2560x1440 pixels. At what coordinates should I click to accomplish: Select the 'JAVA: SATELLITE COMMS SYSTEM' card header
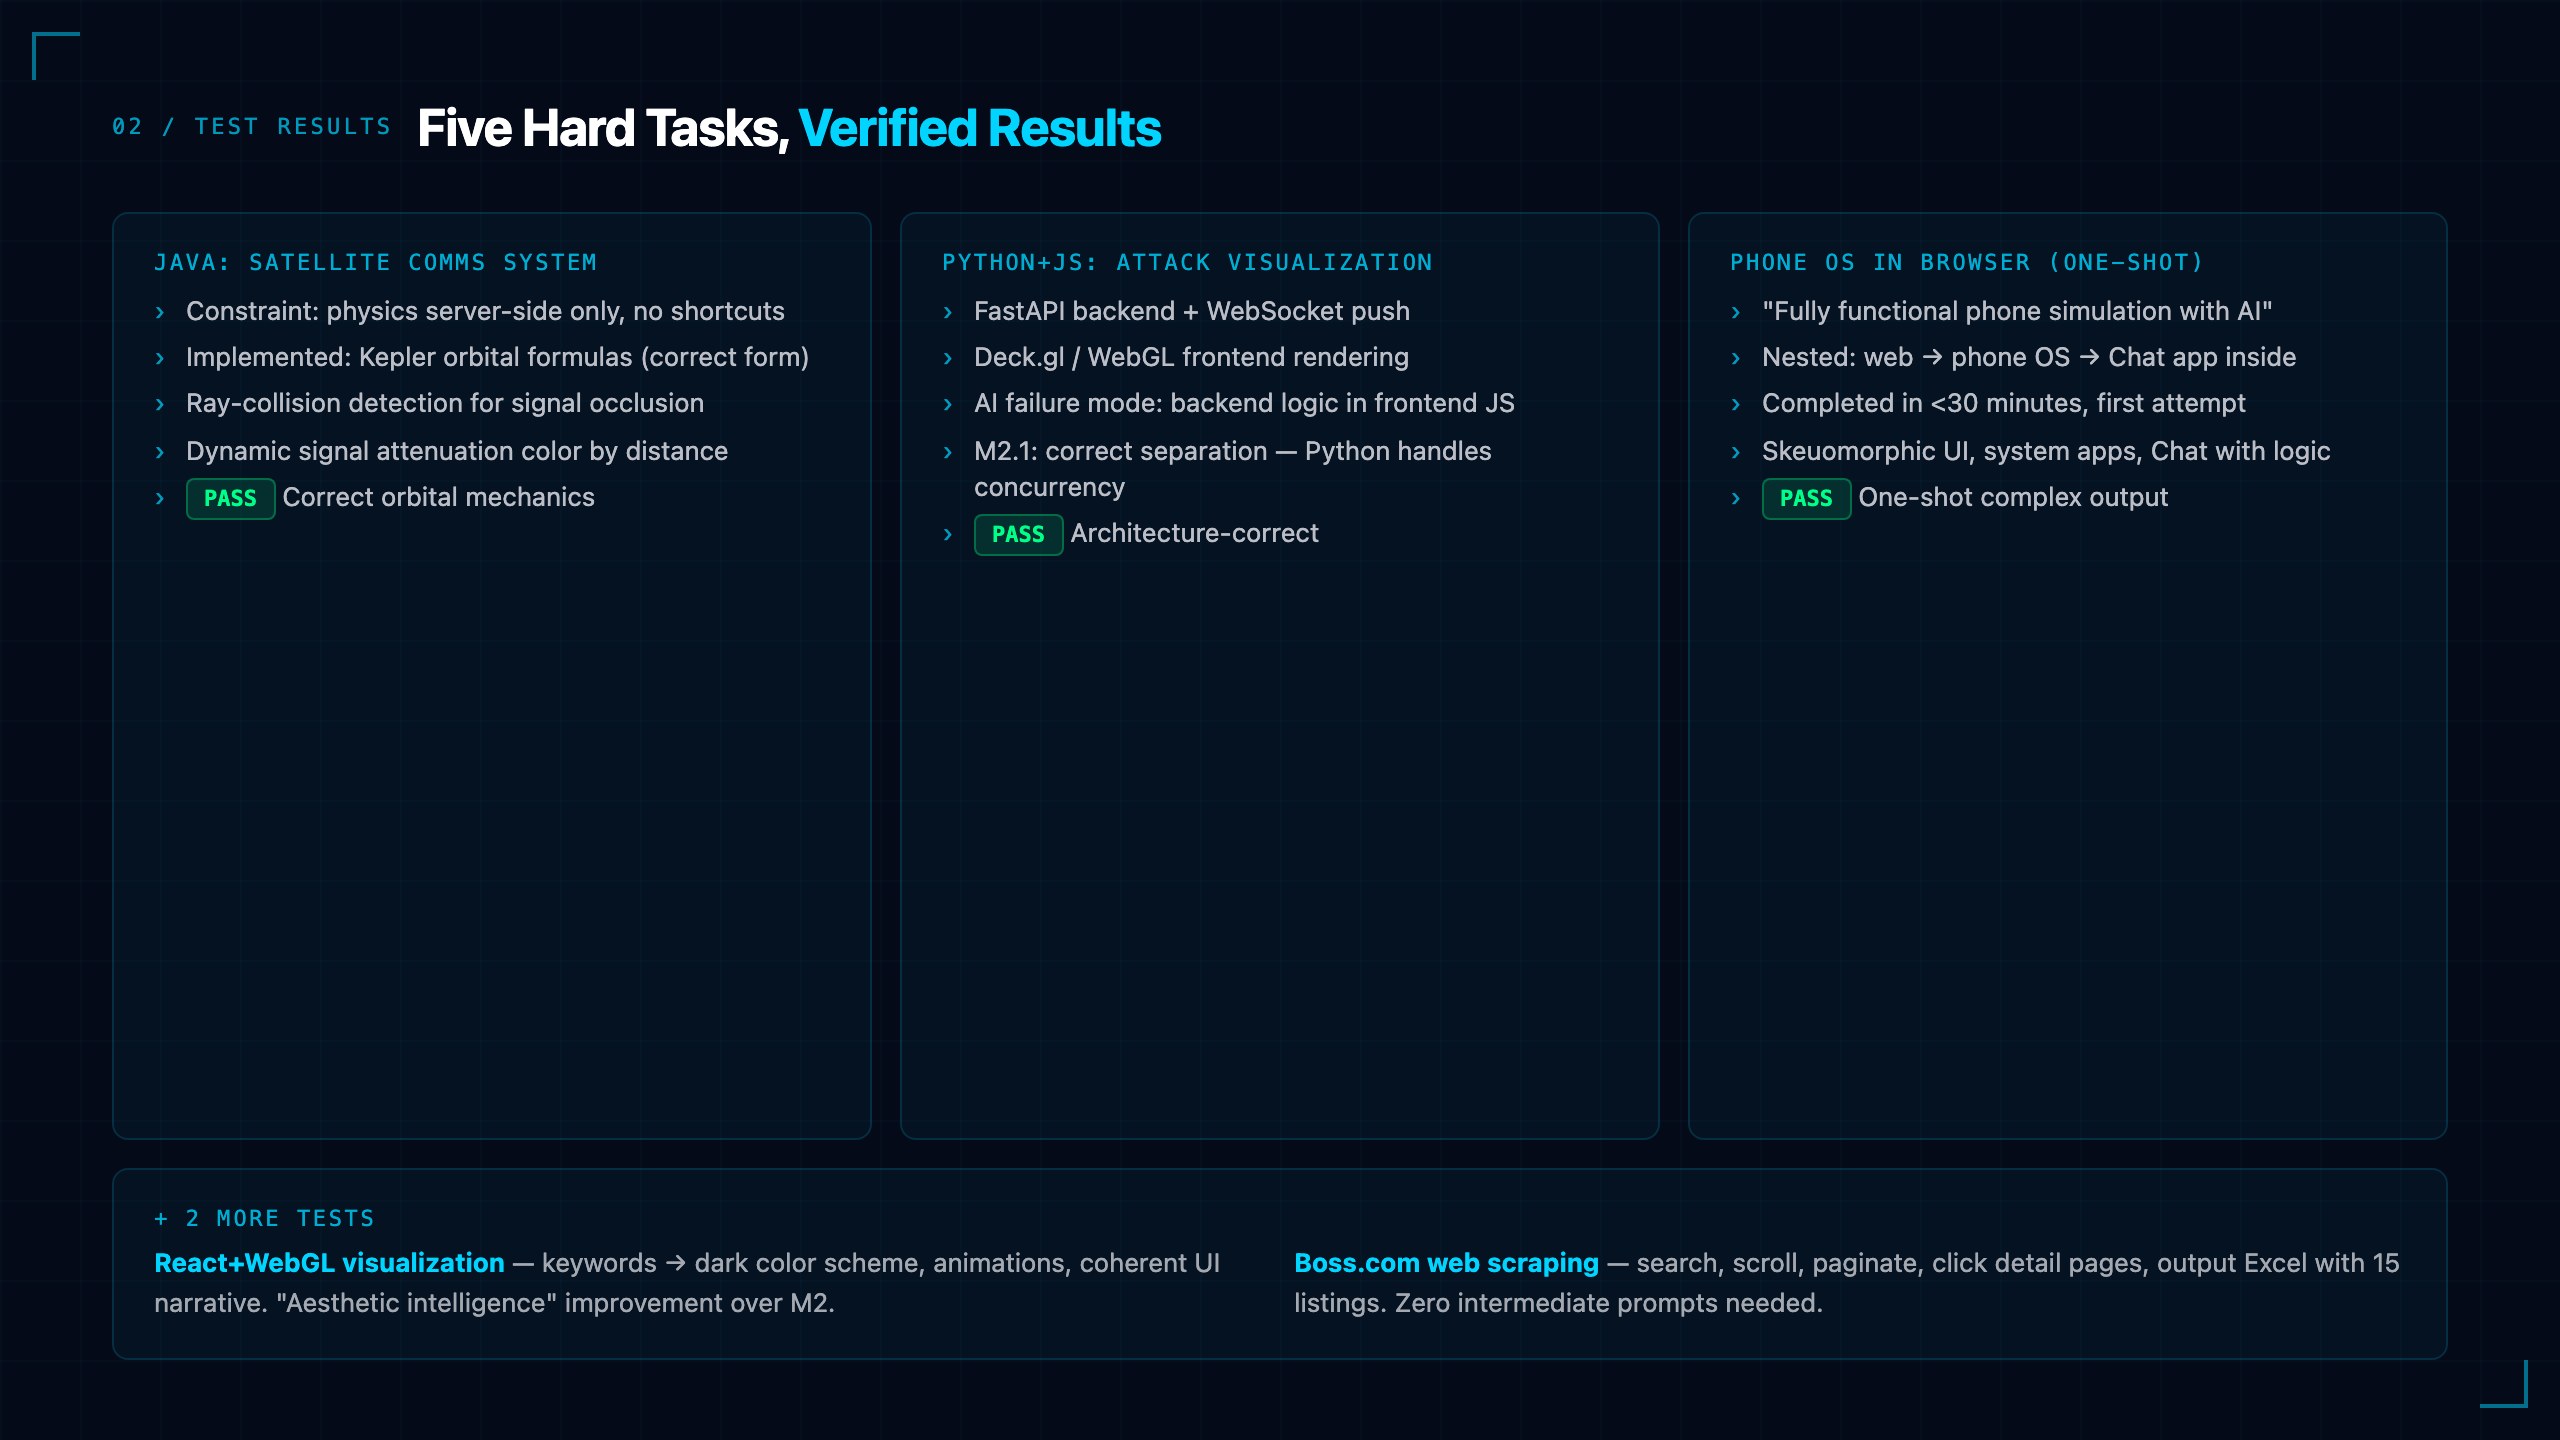[x=375, y=262]
